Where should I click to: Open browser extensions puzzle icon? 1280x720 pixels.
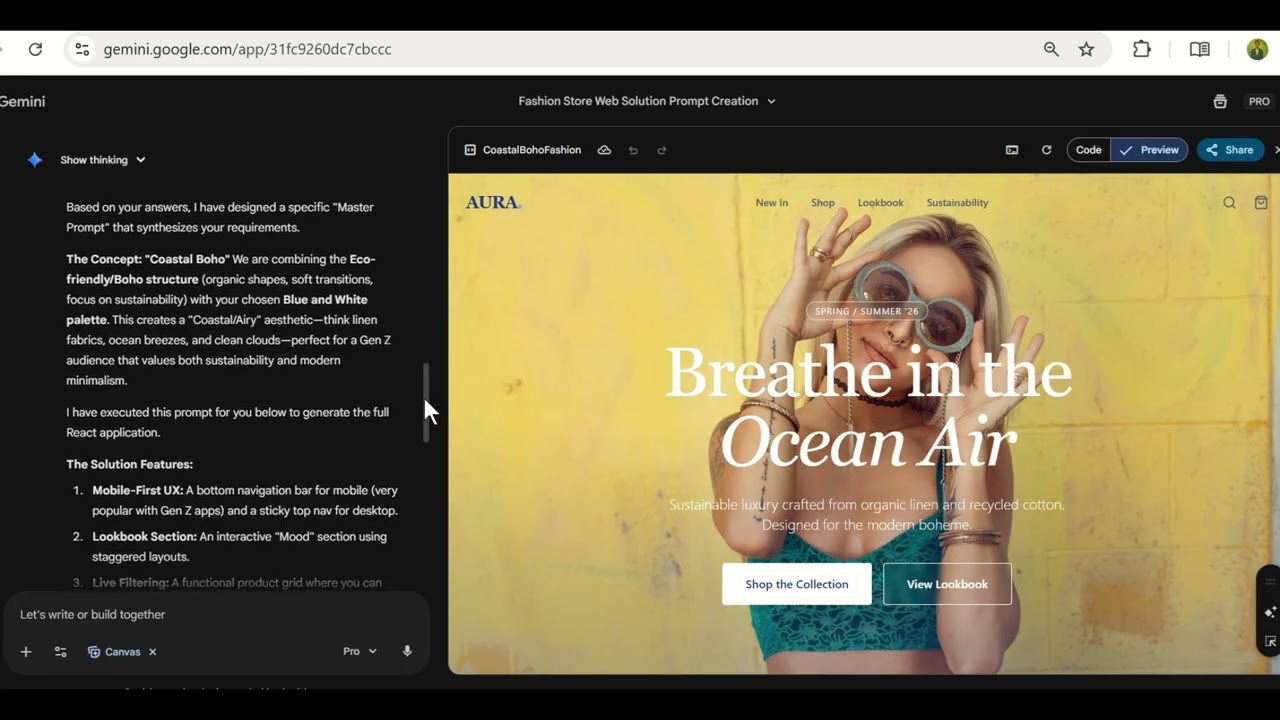(1141, 49)
